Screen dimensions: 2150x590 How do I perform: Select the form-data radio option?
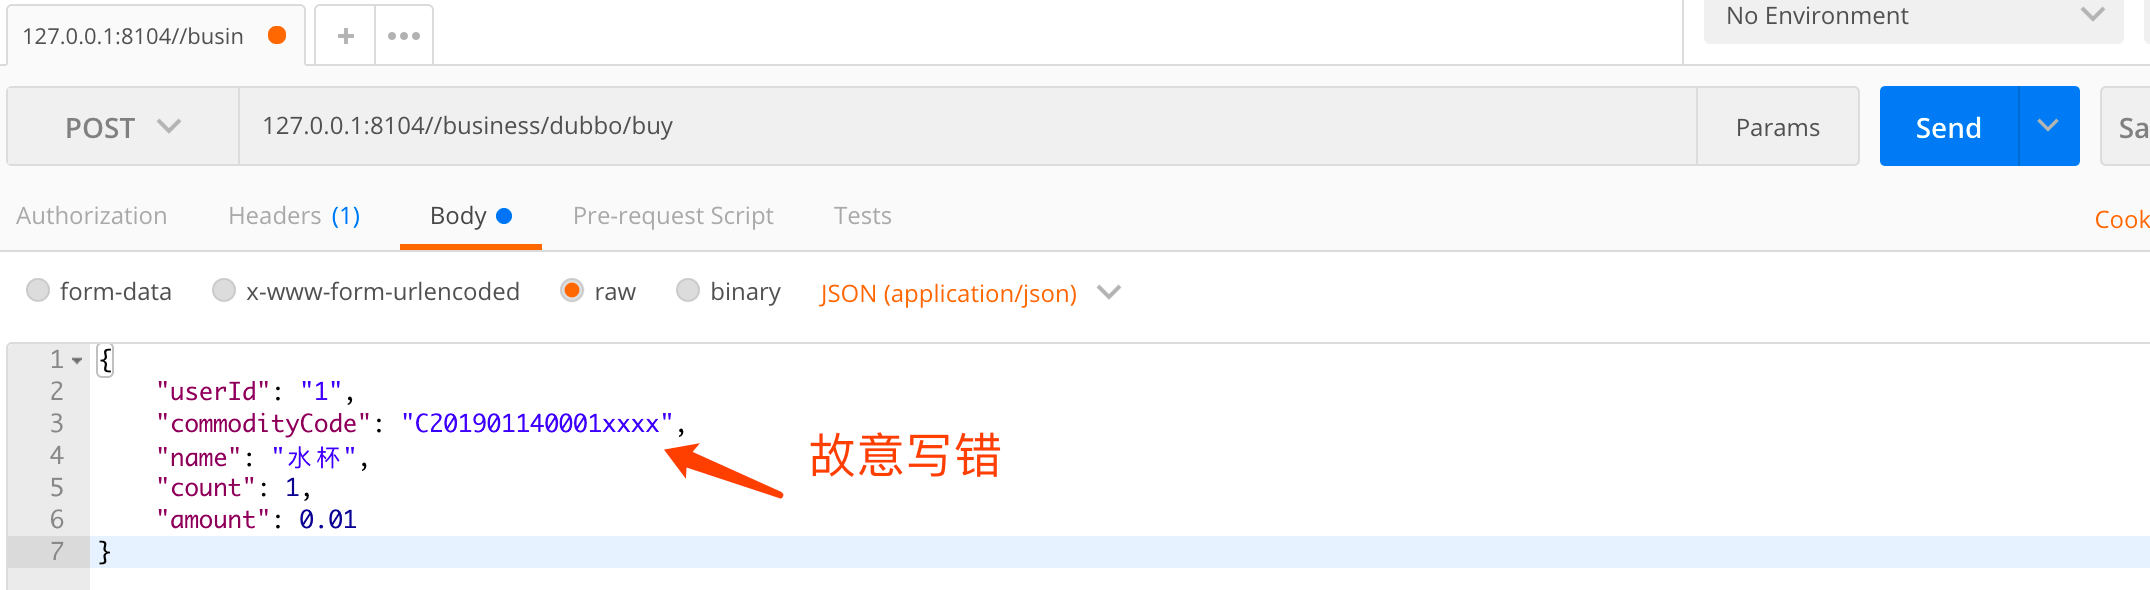38,291
